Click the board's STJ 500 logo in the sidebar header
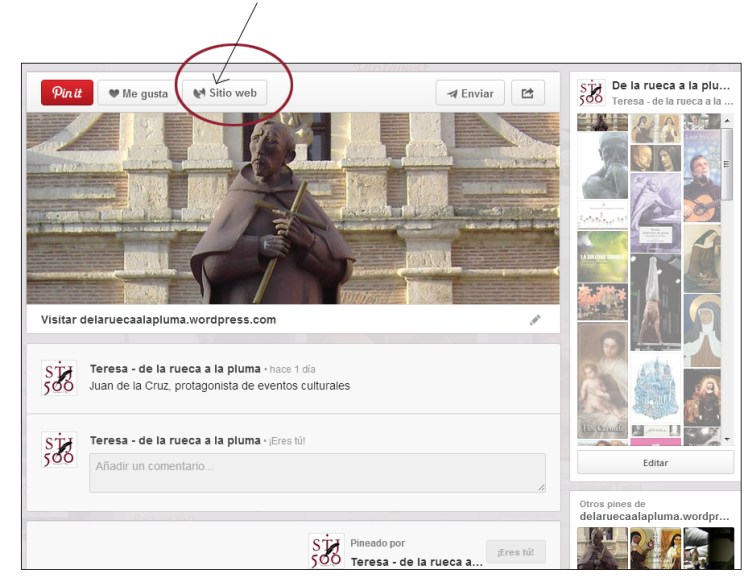Image resolution: width=748 pixels, height=582 pixels. pyautogui.click(x=592, y=94)
